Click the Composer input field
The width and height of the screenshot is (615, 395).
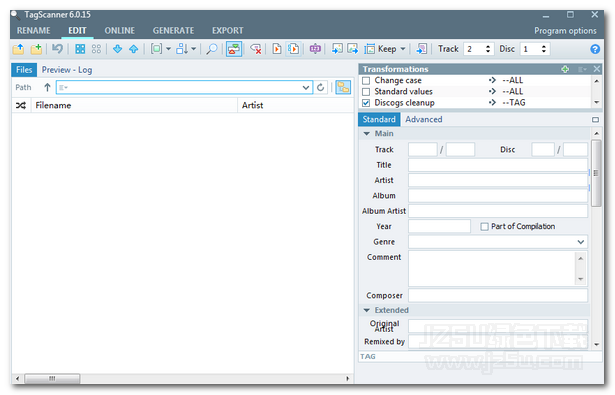pyautogui.click(x=498, y=295)
